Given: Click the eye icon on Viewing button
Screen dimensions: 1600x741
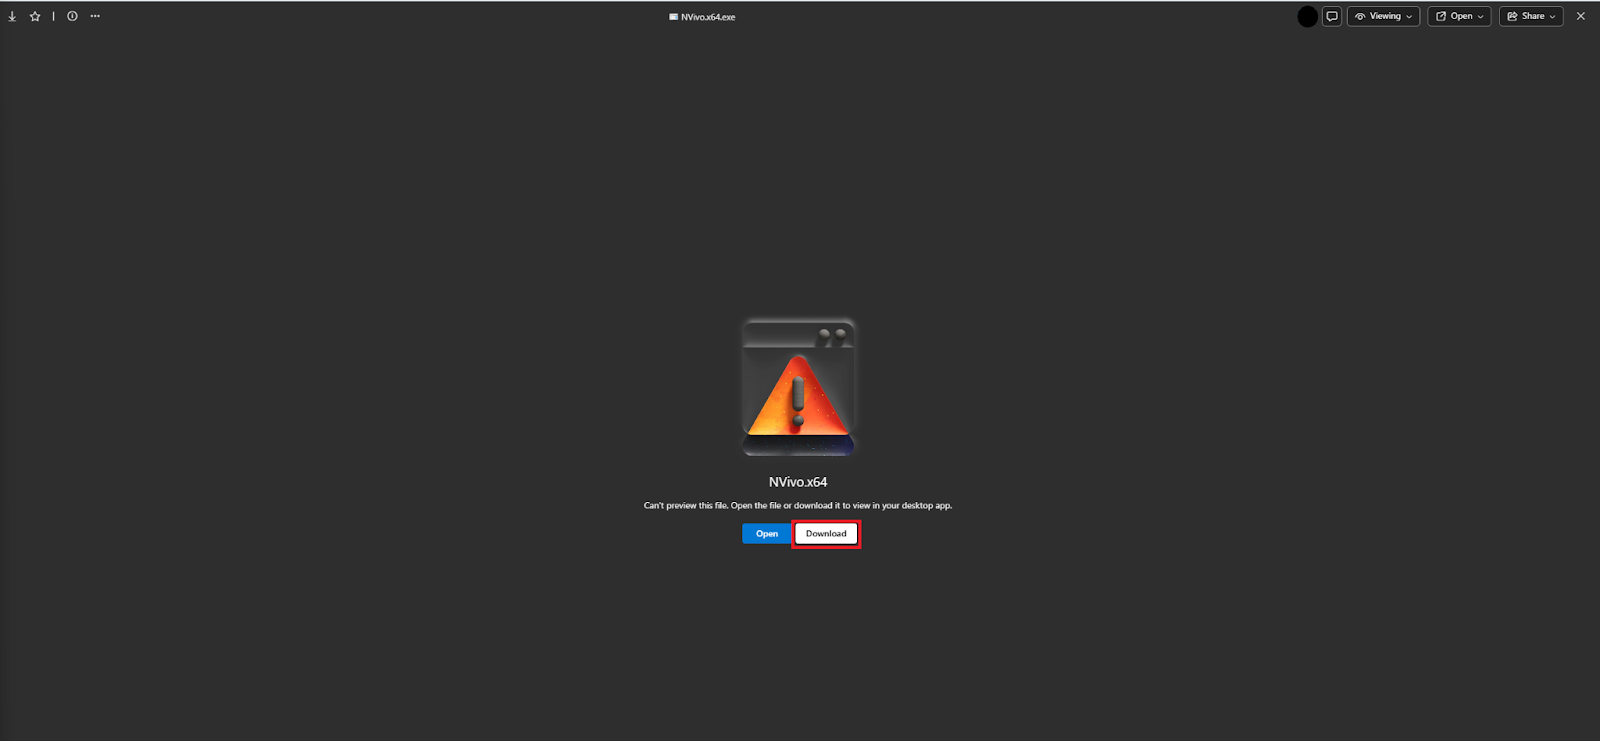Looking at the screenshot, I should click(1360, 17).
